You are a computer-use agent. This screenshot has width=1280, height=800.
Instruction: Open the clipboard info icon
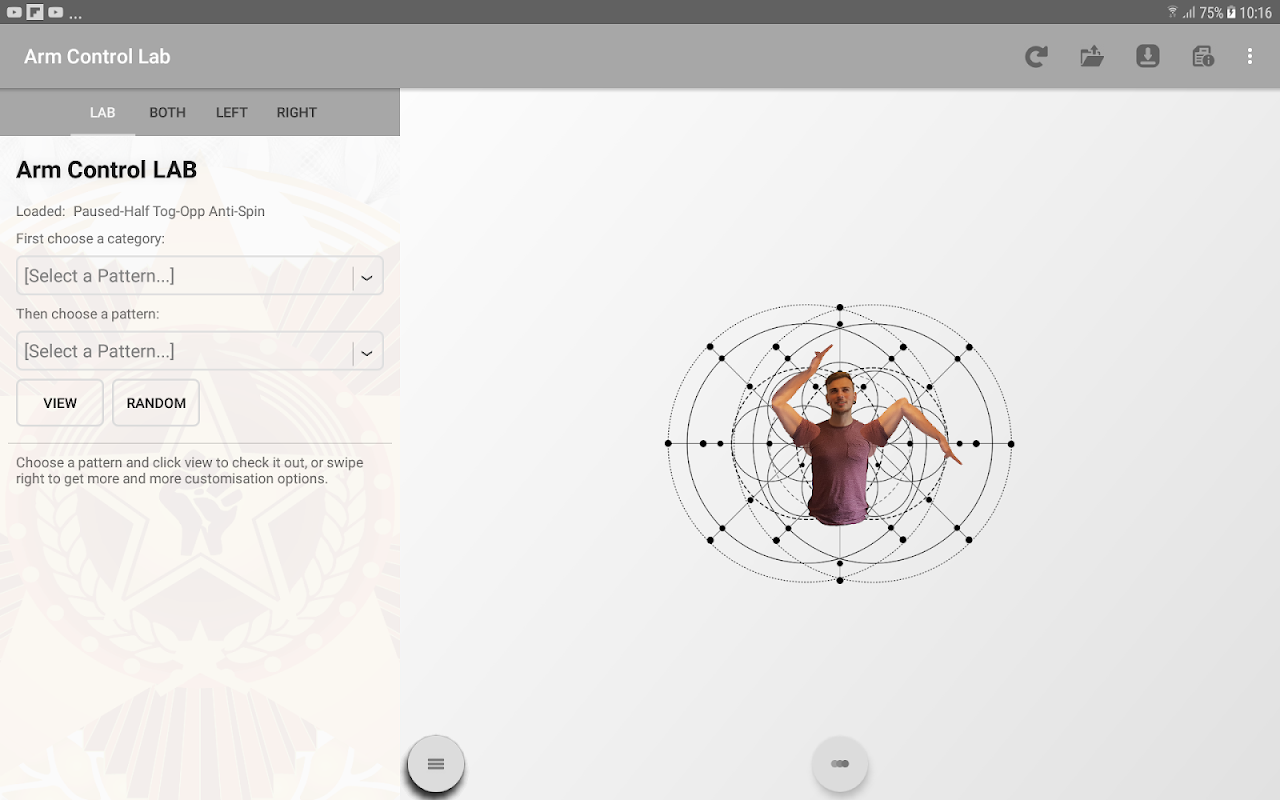(1203, 57)
